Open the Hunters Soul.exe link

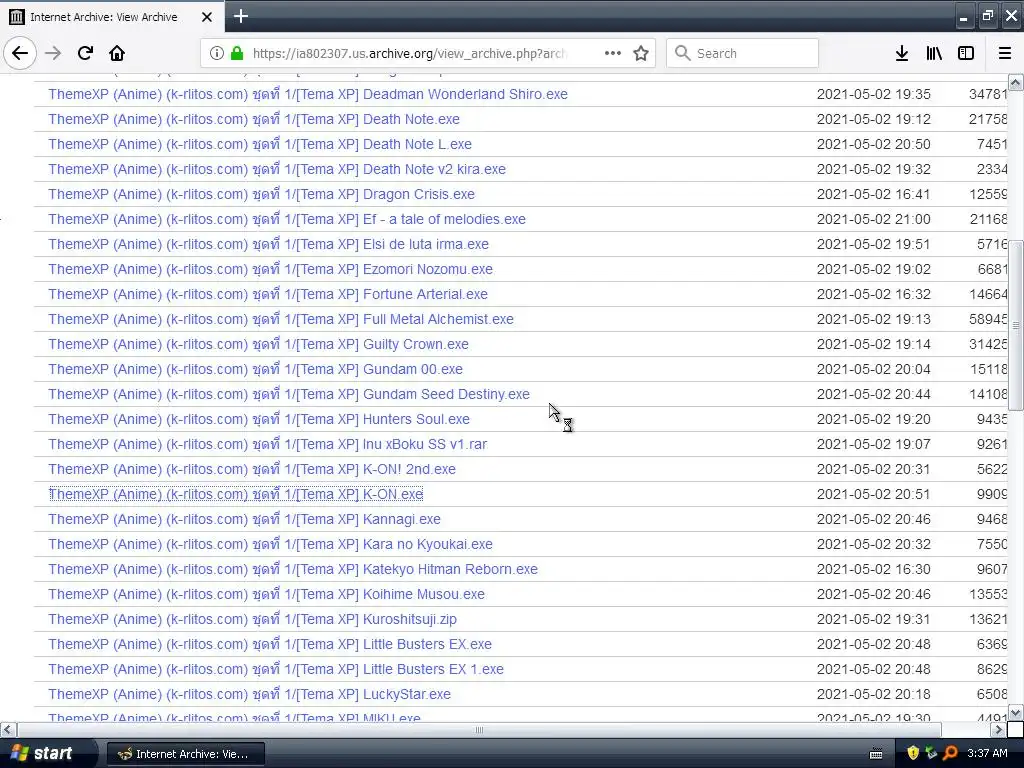(x=259, y=419)
